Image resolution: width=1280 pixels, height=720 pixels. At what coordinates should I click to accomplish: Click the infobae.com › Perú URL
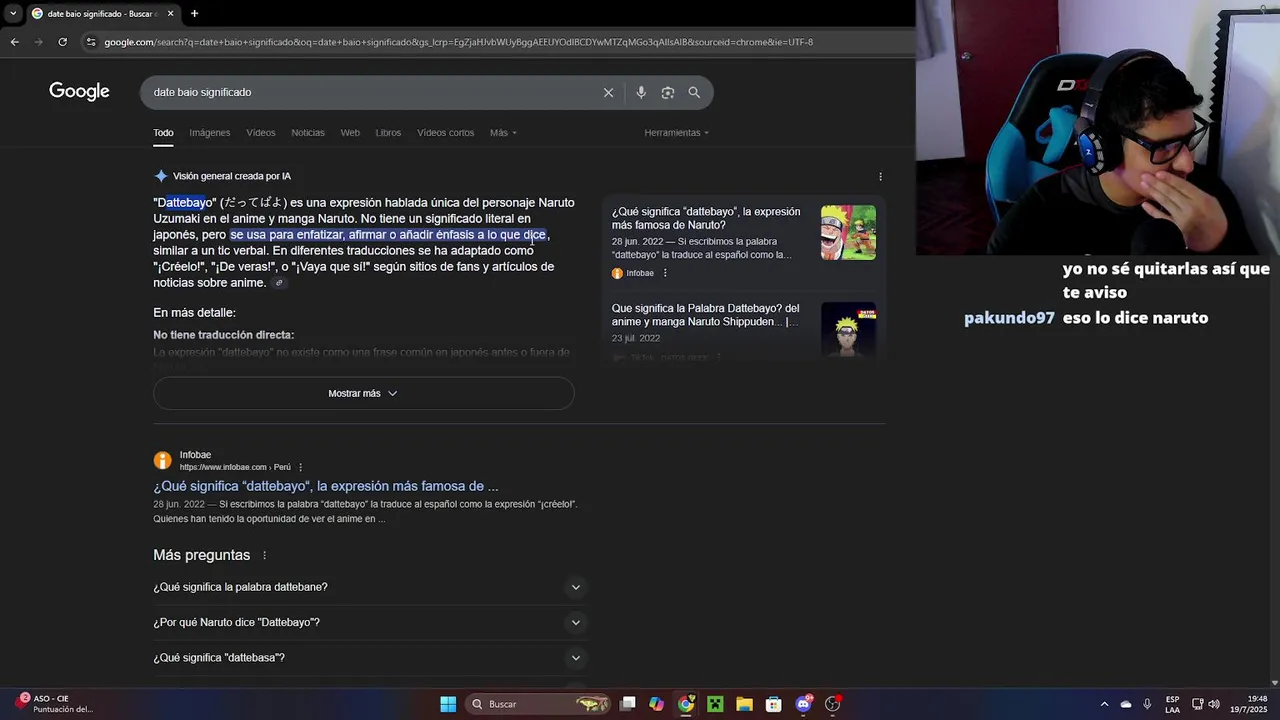235,467
